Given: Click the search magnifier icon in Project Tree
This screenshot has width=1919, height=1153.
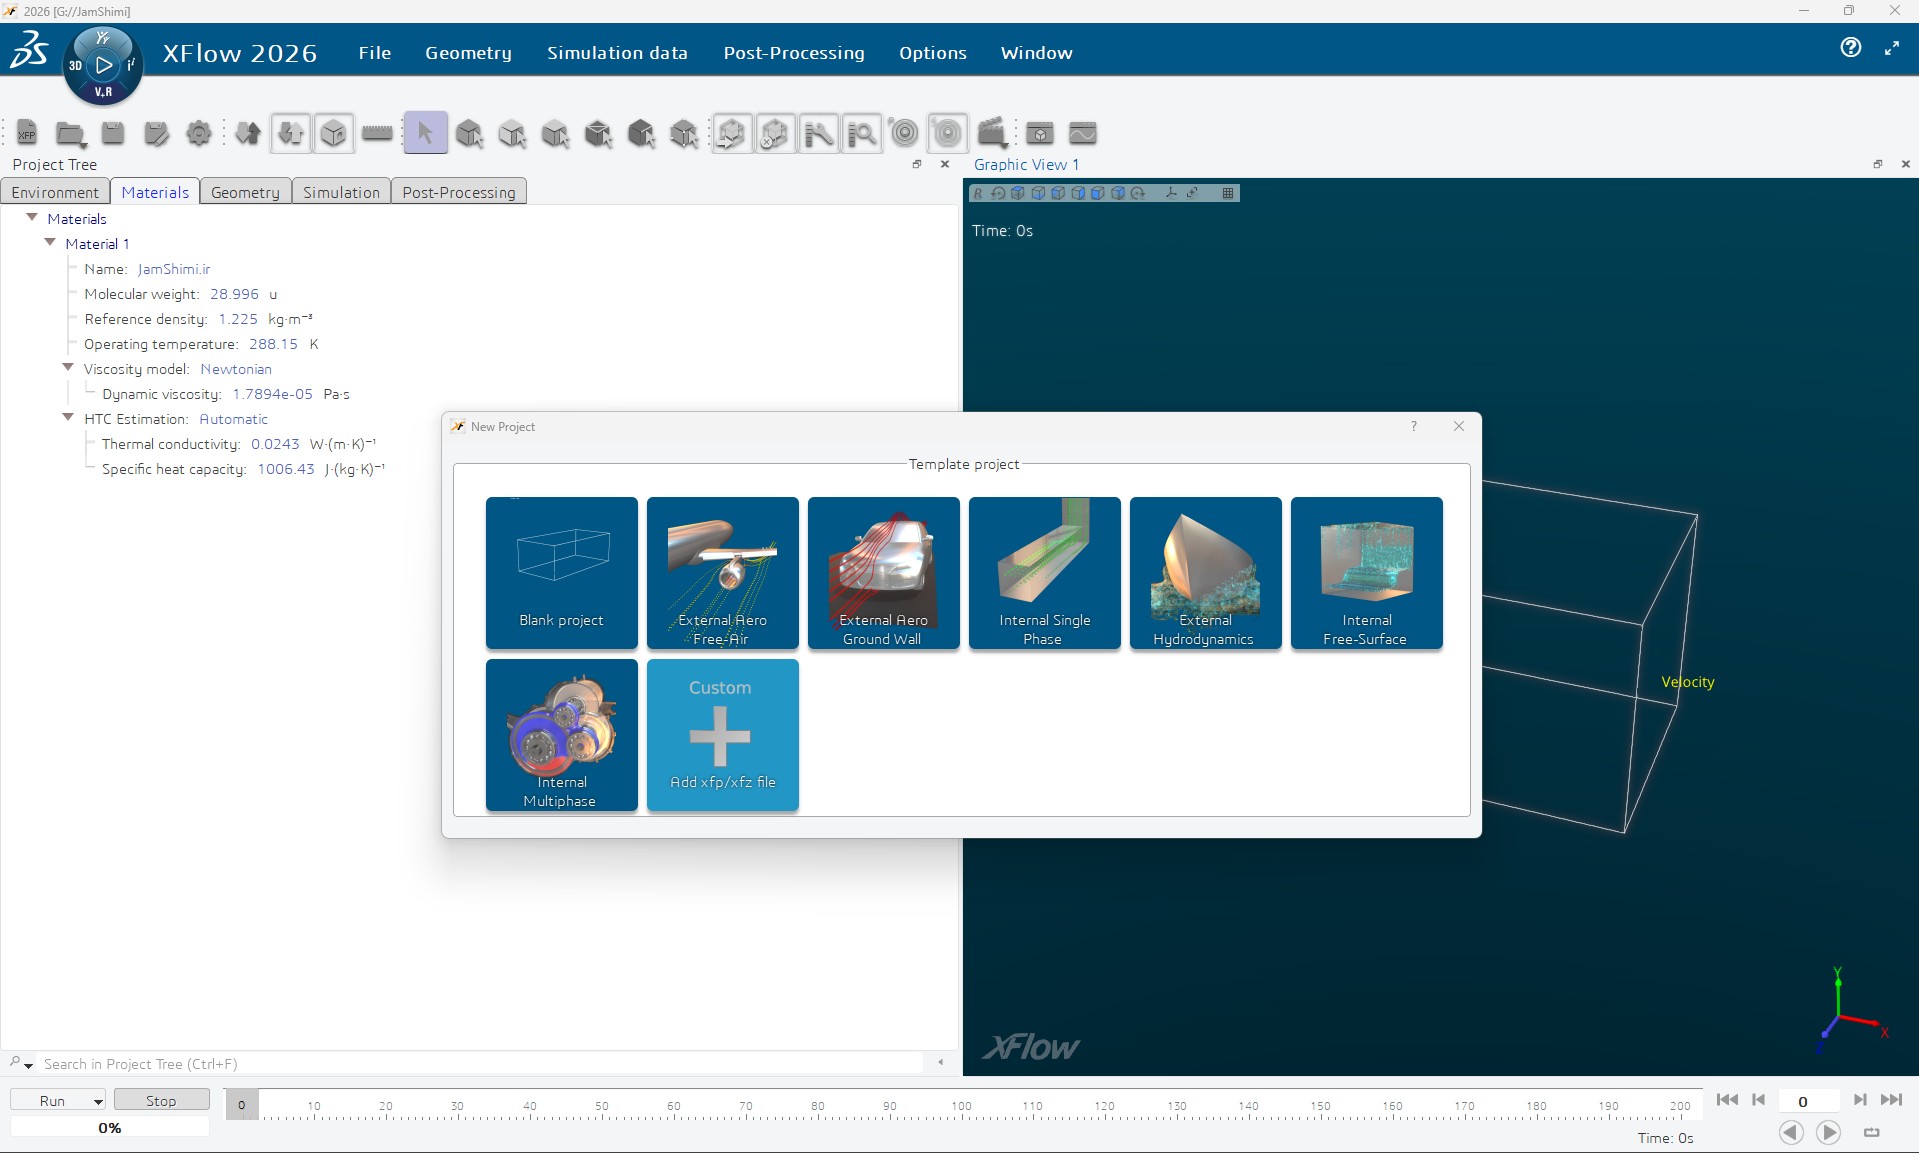Looking at the screenshot, I should click(x=15, y=1063).
